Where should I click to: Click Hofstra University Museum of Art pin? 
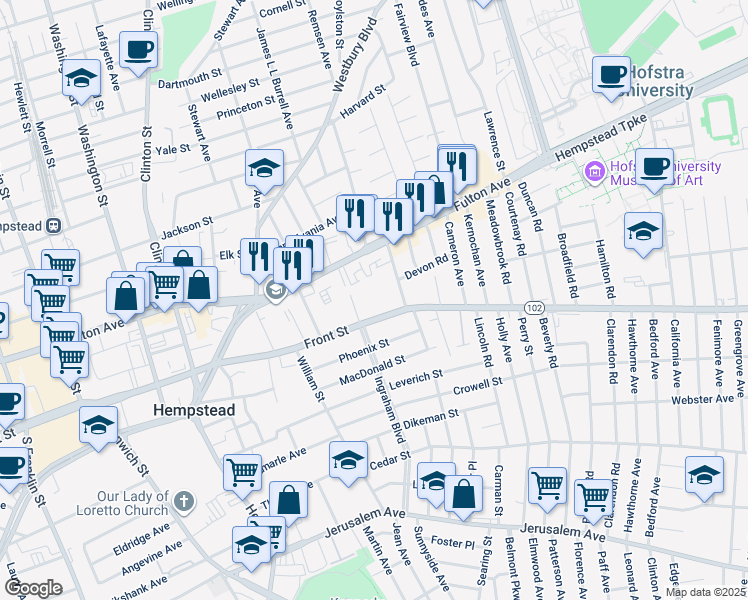tap(594, 173)
